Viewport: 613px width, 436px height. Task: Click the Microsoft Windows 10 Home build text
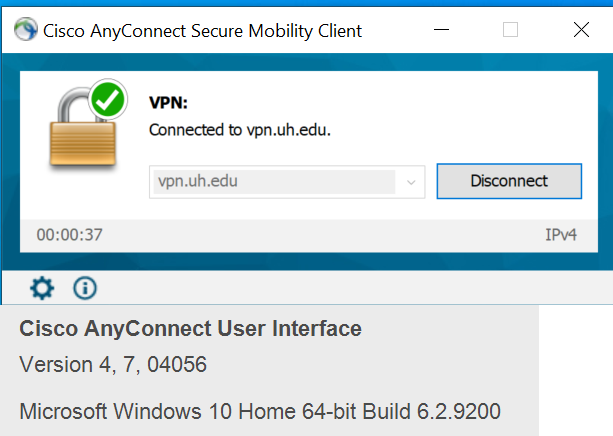(x=260, y=411)
